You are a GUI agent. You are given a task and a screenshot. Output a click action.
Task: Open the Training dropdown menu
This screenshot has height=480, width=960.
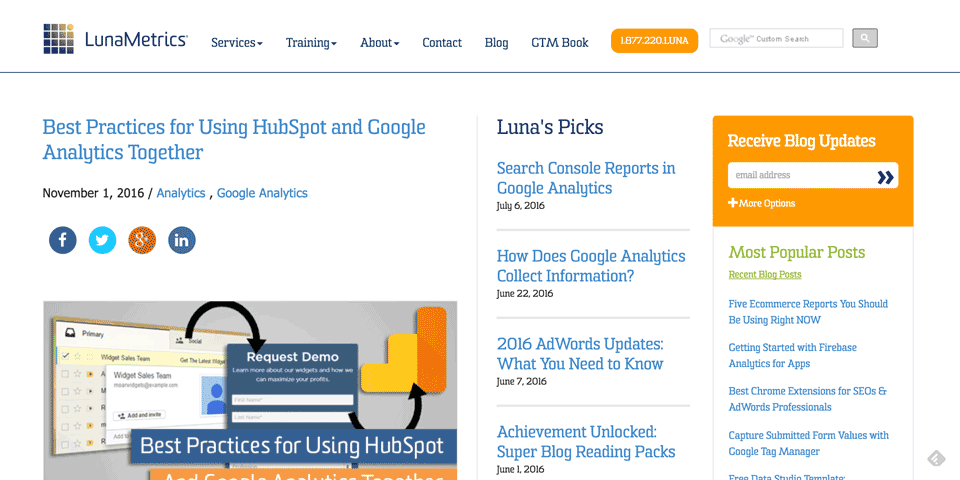(311, 42)
